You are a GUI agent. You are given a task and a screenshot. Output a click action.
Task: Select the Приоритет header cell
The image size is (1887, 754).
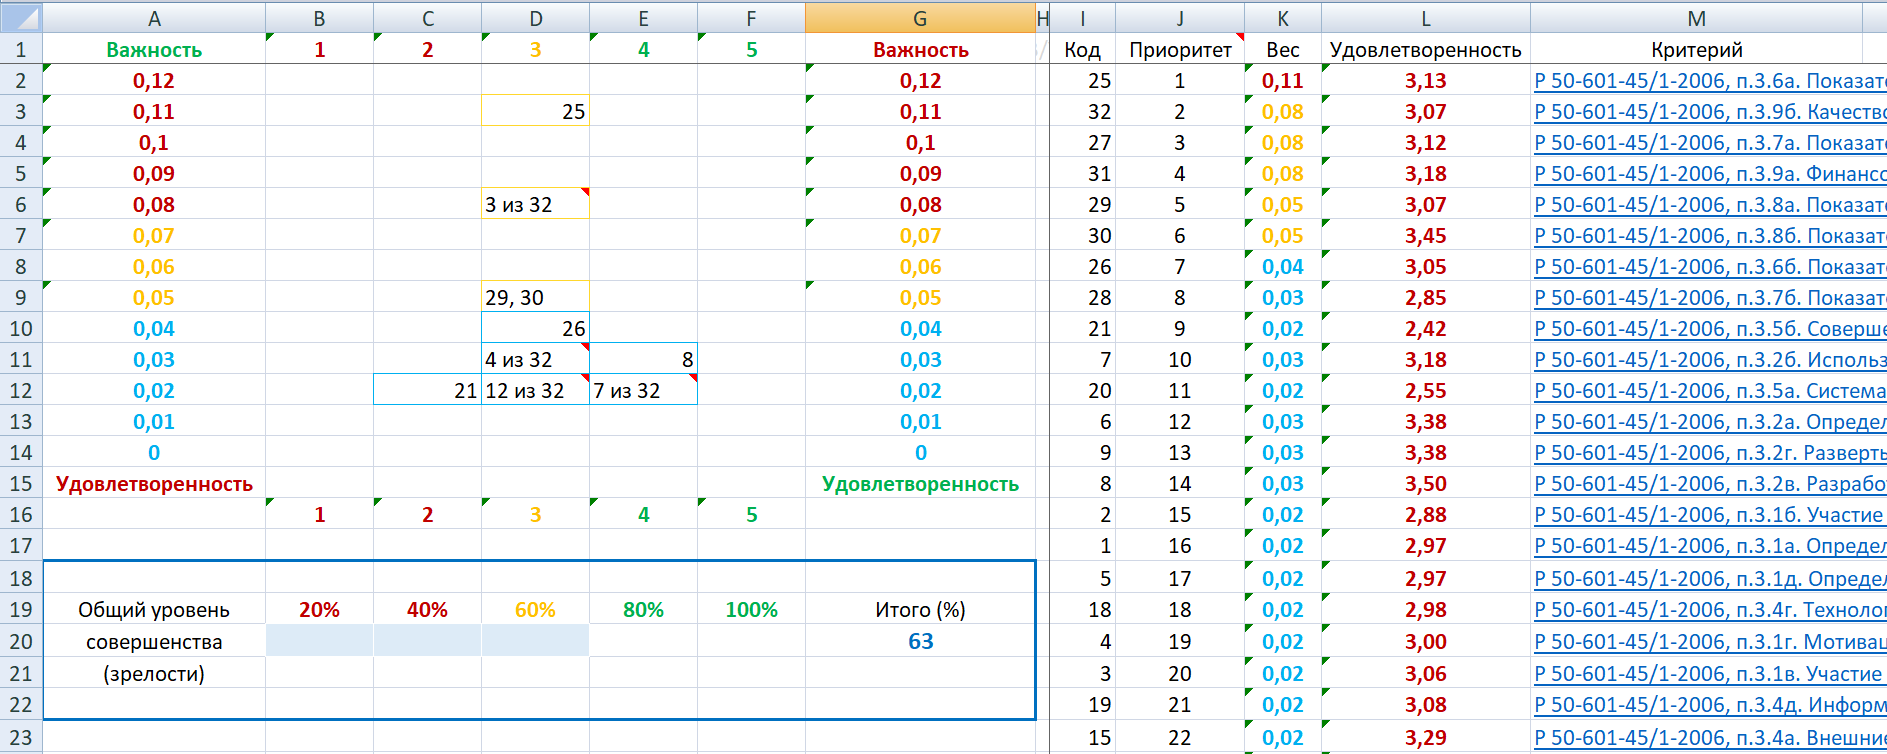pos(1179,50)
